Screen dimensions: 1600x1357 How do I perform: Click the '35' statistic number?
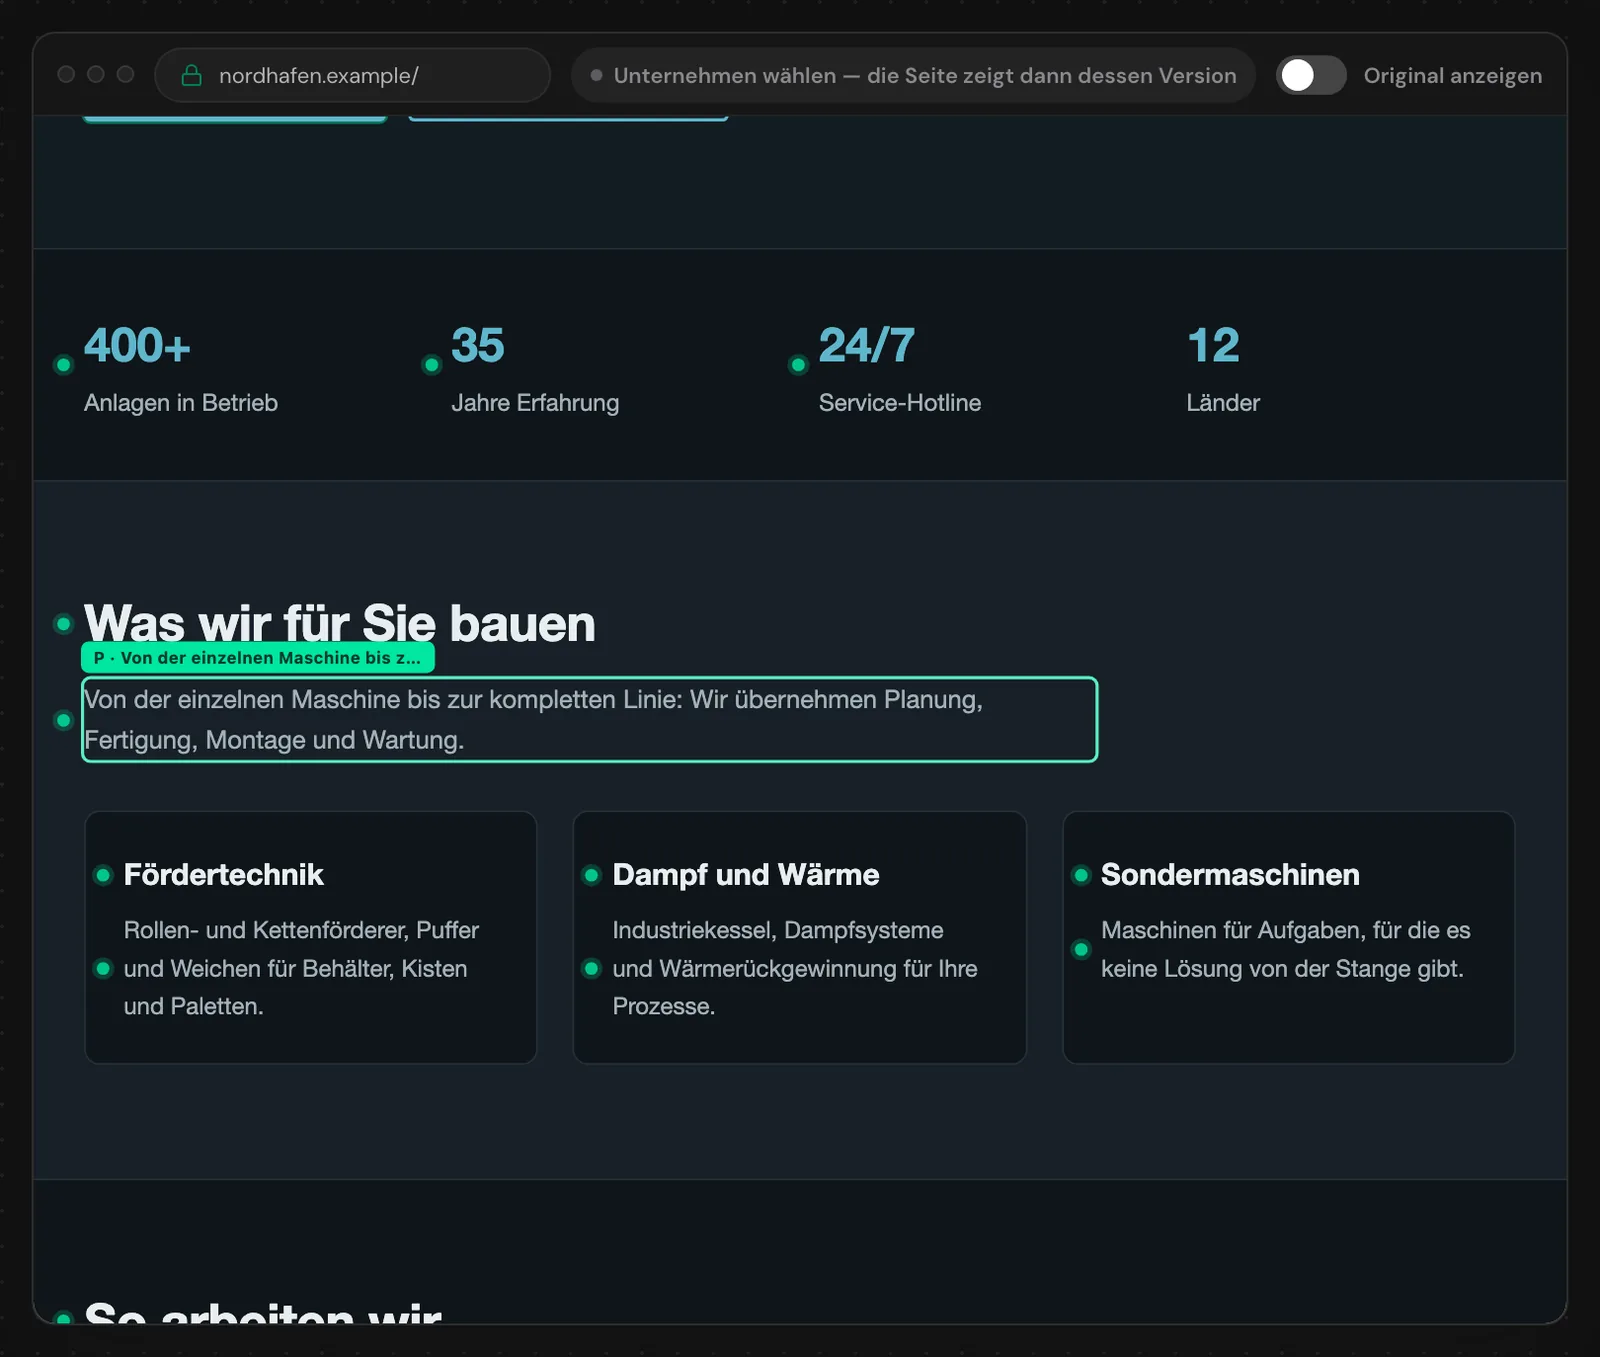coord(478,345)
